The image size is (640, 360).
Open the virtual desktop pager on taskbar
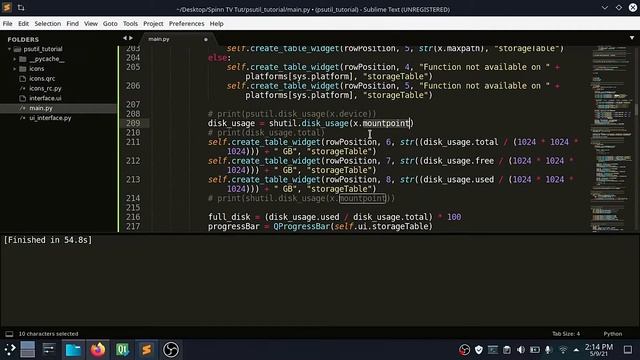pyautogui.click(x=28, y=350)
